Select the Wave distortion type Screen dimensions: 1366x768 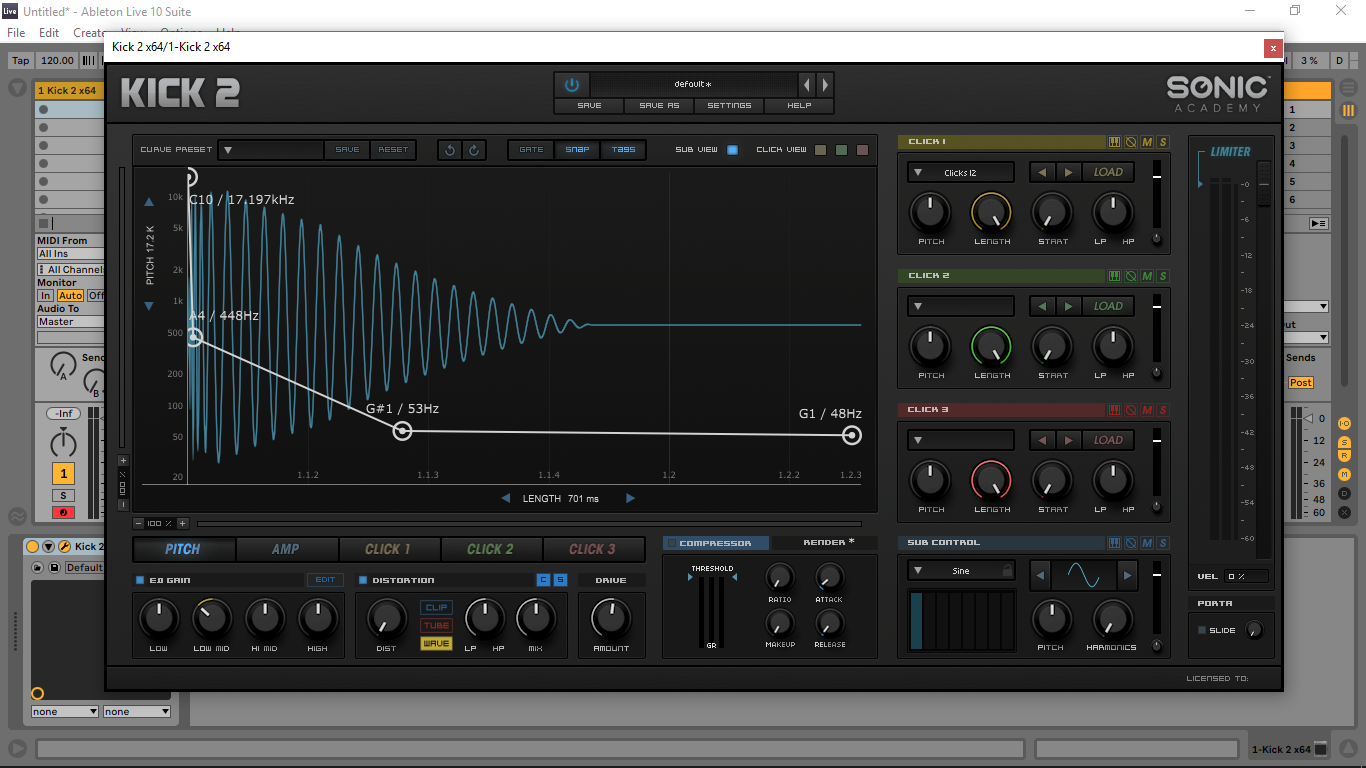point(436,644)
